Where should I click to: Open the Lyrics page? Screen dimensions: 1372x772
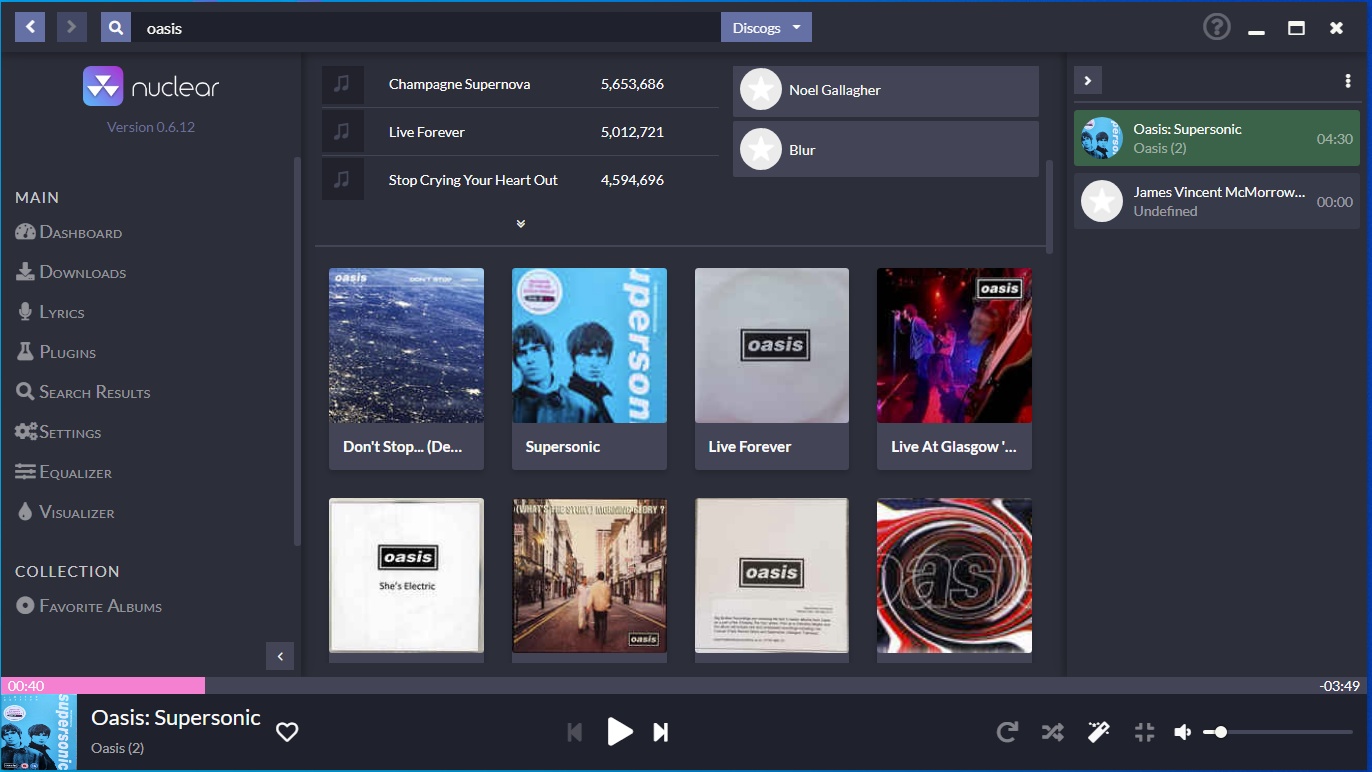point(50,312)
